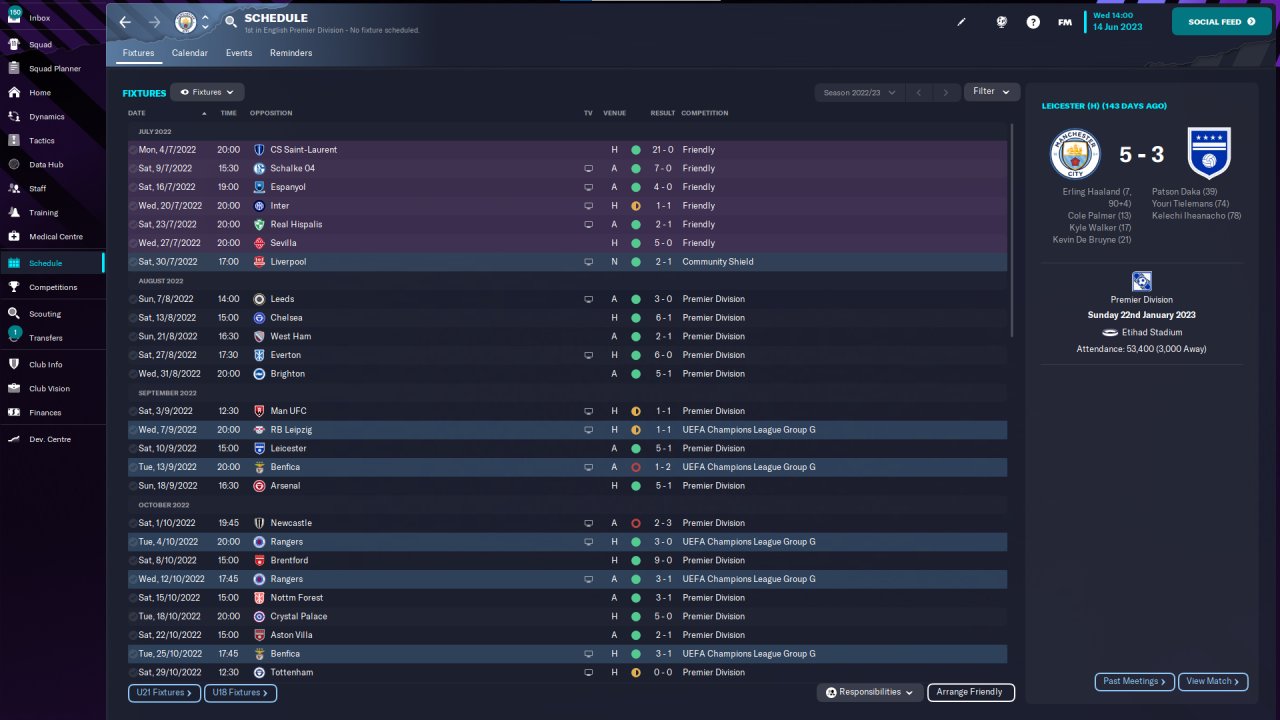The width and height of the screenshot is (1280, 720).
Task: Click the loss indicator in the Newcastle row
Action: pos(636,523)
